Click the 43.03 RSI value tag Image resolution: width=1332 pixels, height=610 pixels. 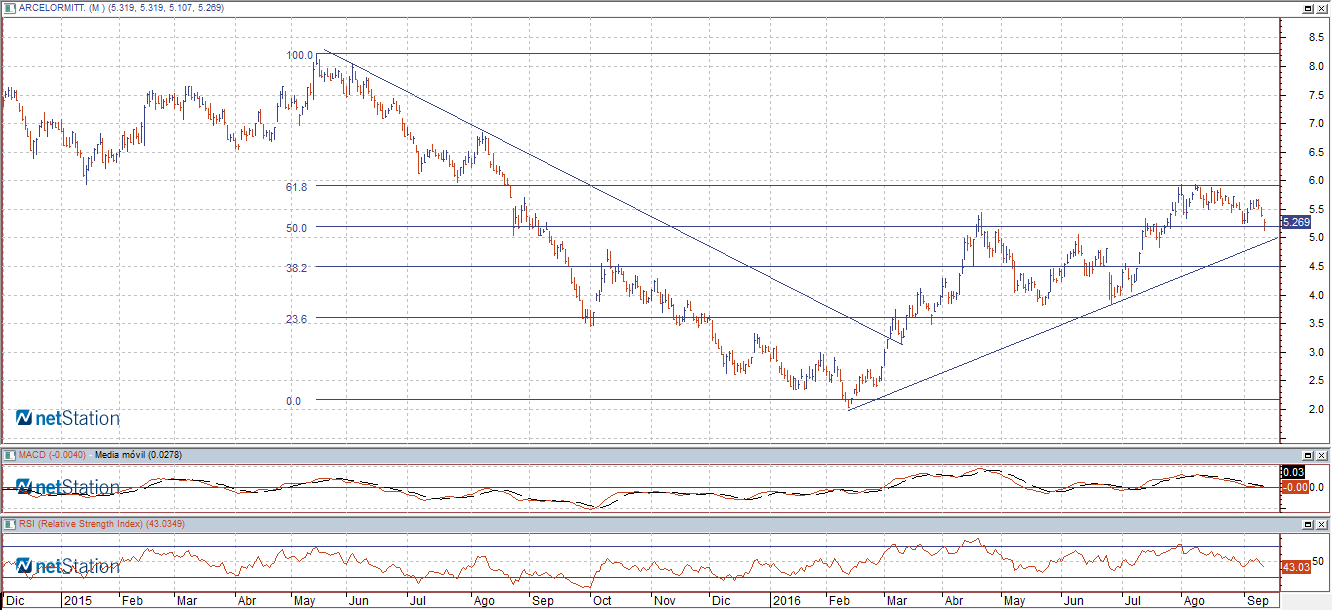point(1295,568)
